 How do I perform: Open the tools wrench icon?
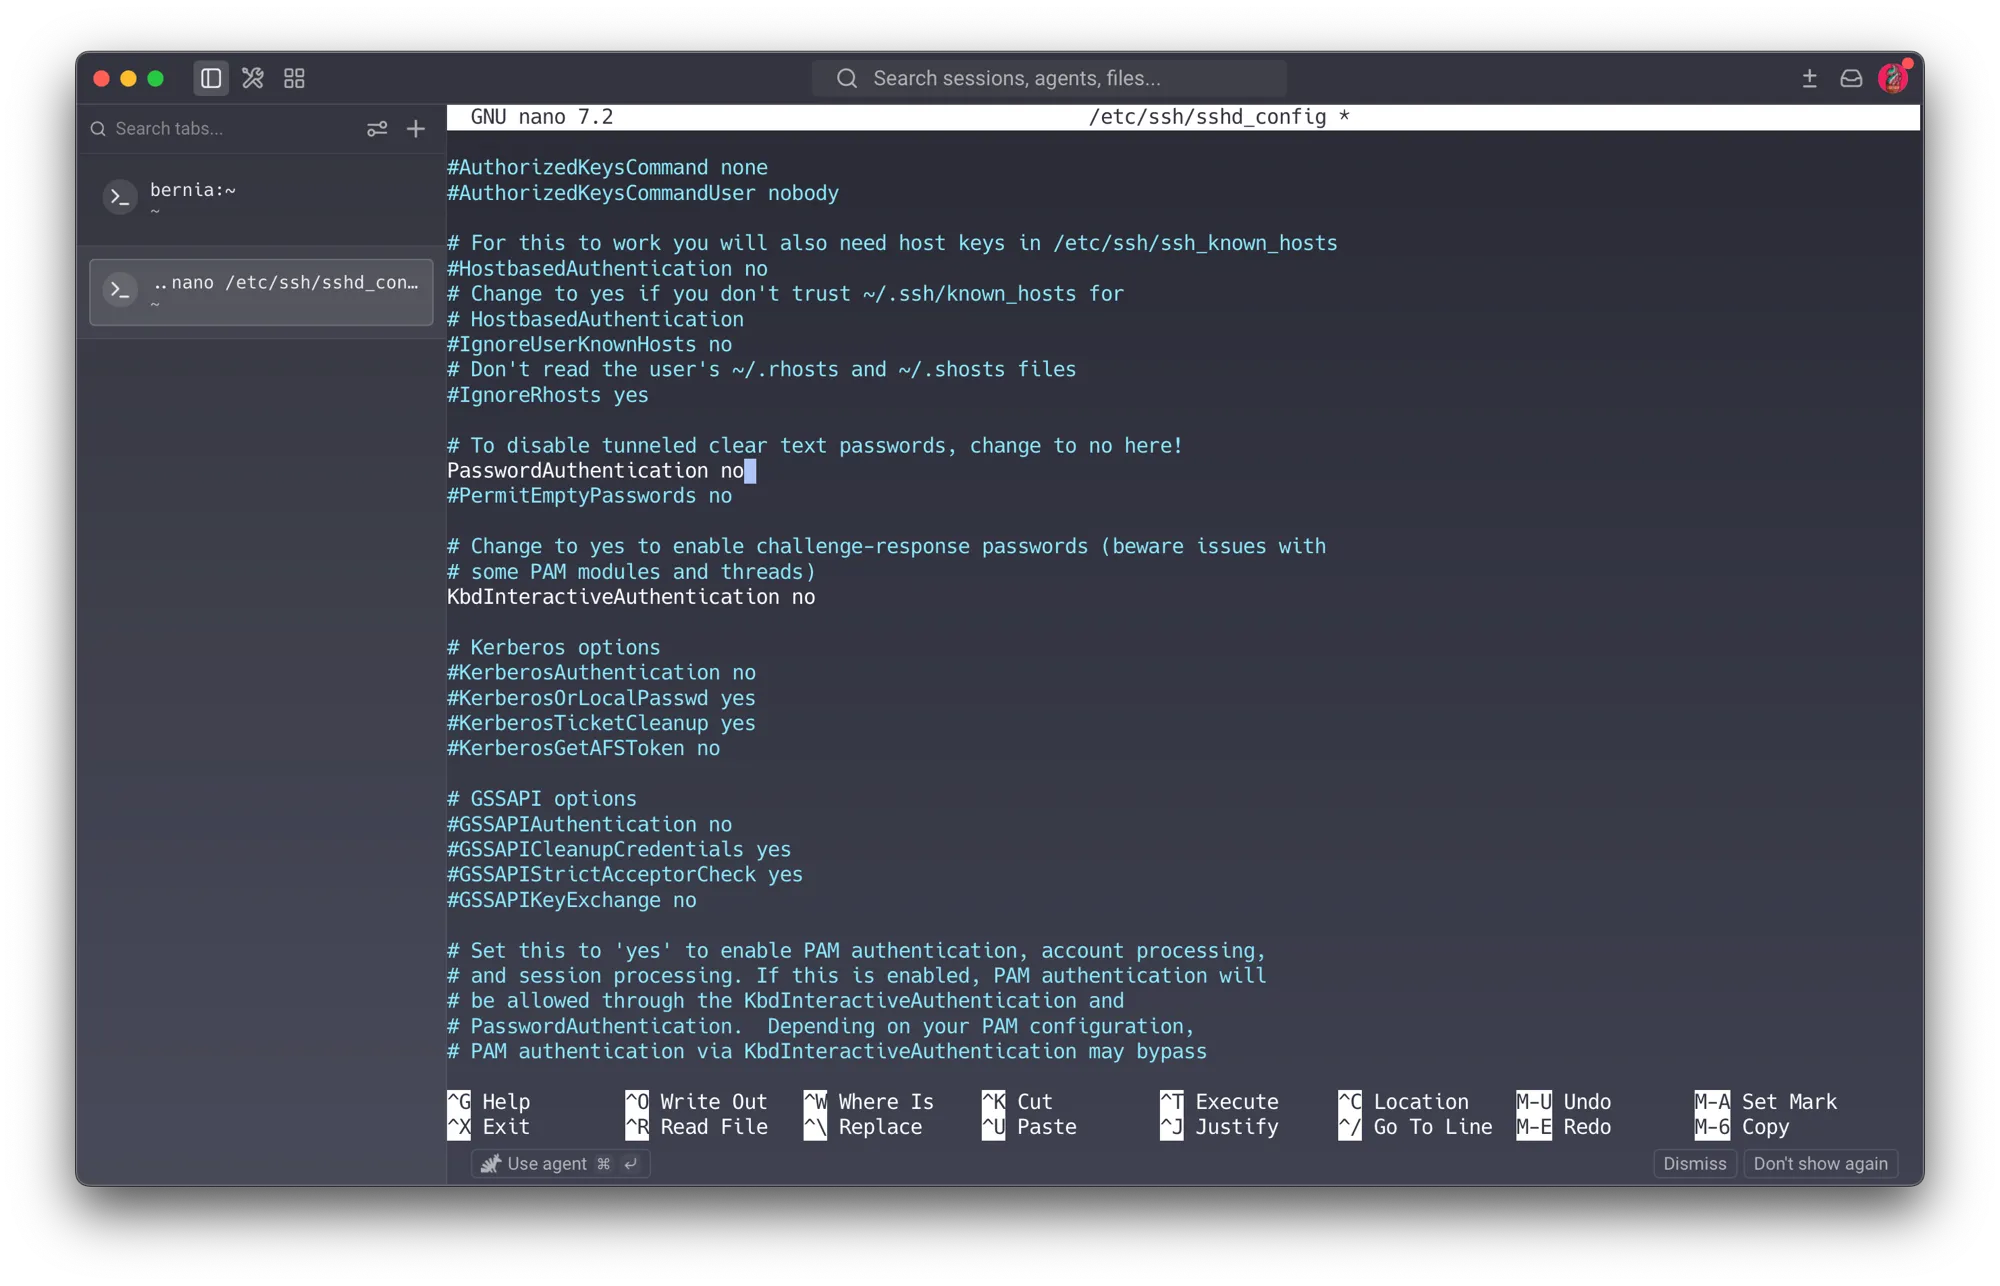point(253,78)
